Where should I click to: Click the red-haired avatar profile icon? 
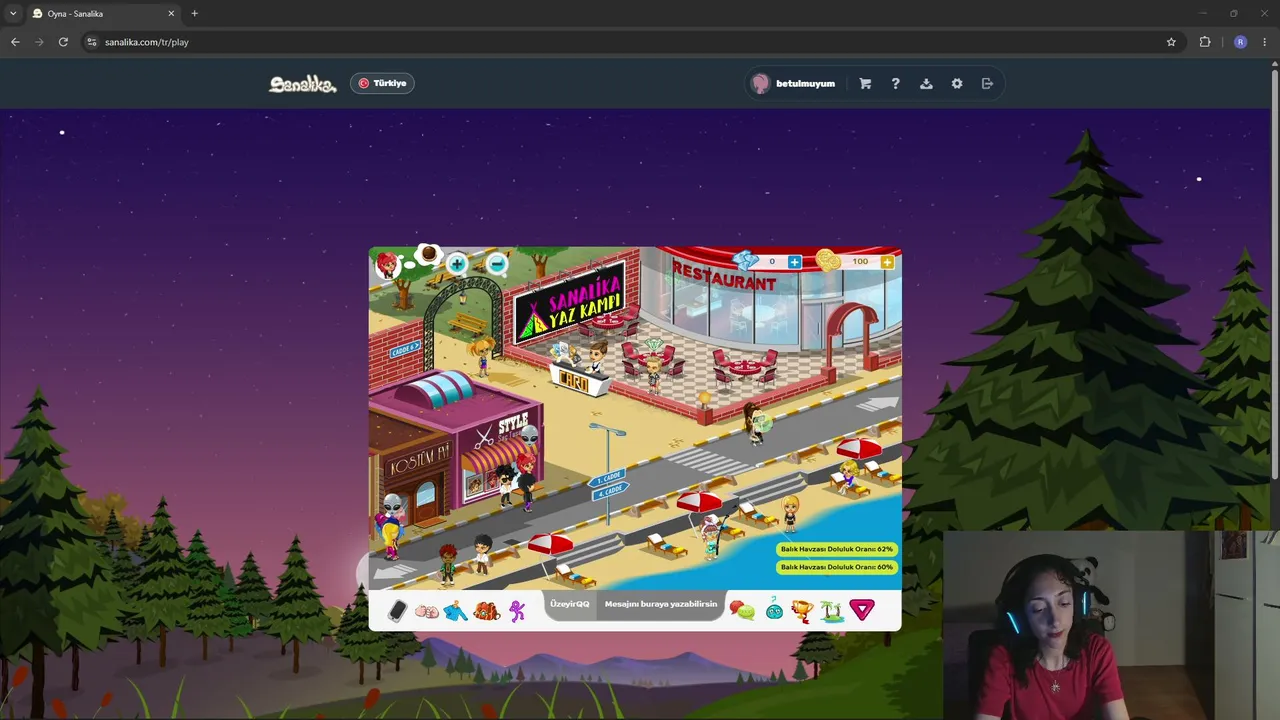click(387, 264)
